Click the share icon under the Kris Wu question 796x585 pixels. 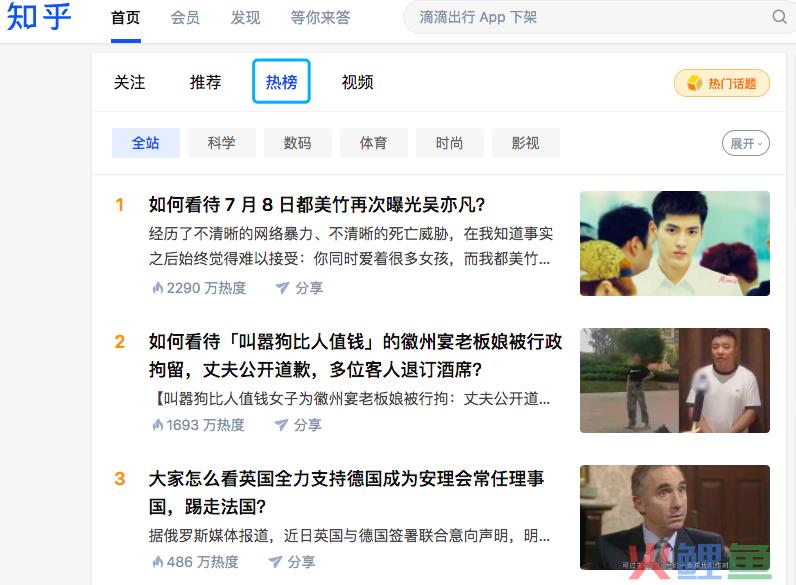coord(282,288)
